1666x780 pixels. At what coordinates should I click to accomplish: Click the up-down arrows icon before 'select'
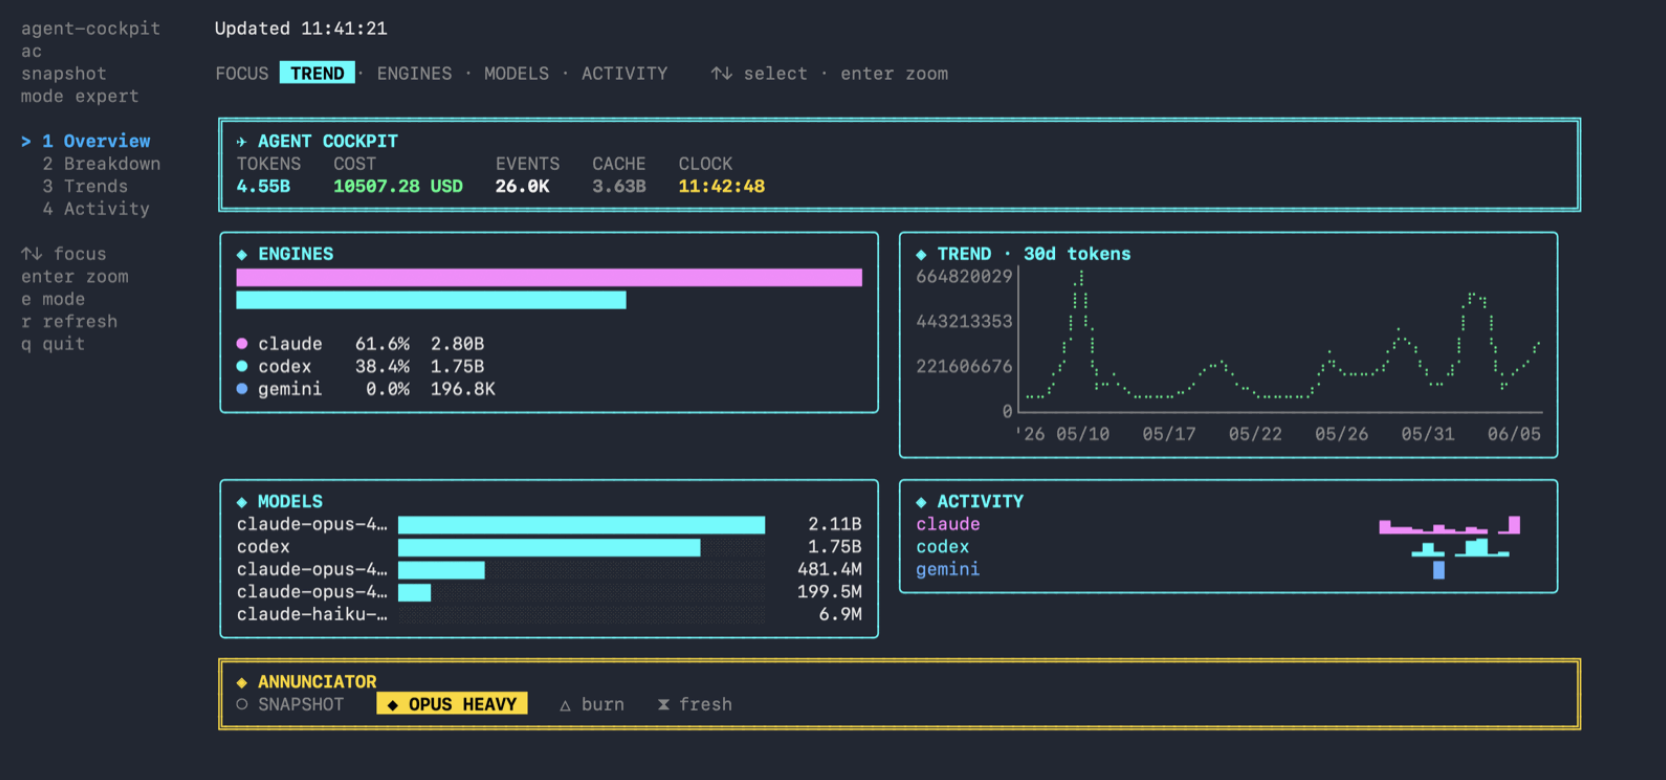click(x=721, y=73)
